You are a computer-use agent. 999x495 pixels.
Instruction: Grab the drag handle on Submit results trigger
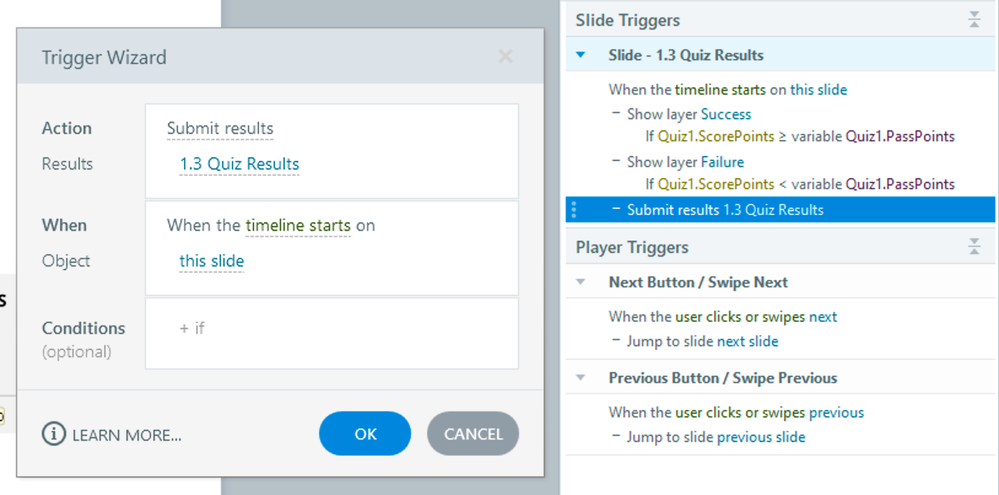[574, 210]
